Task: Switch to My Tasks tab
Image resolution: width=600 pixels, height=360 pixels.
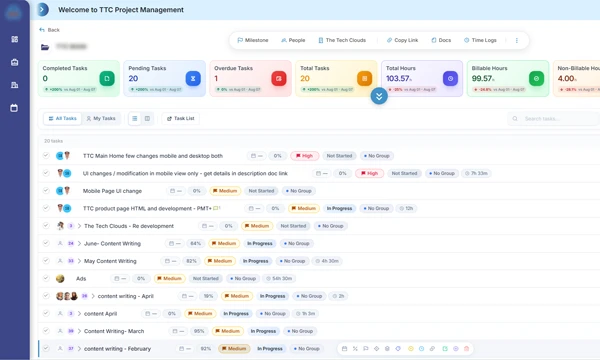Action: (x=101, y=119)
